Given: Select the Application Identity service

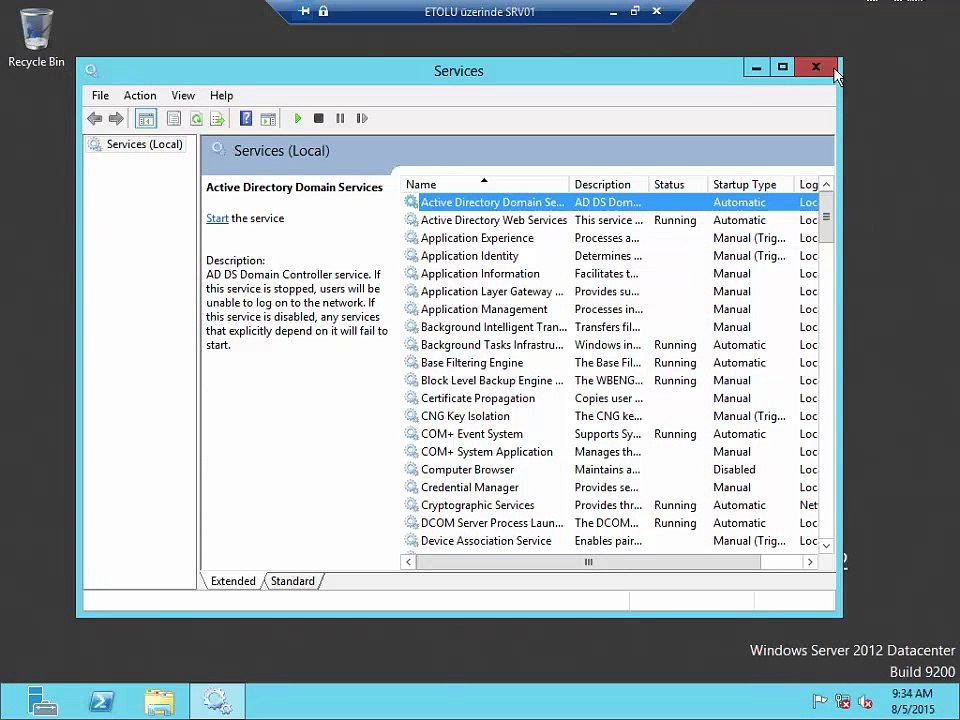Looking at the screenshot, I should pyautogui.click(x=610, y=255).
